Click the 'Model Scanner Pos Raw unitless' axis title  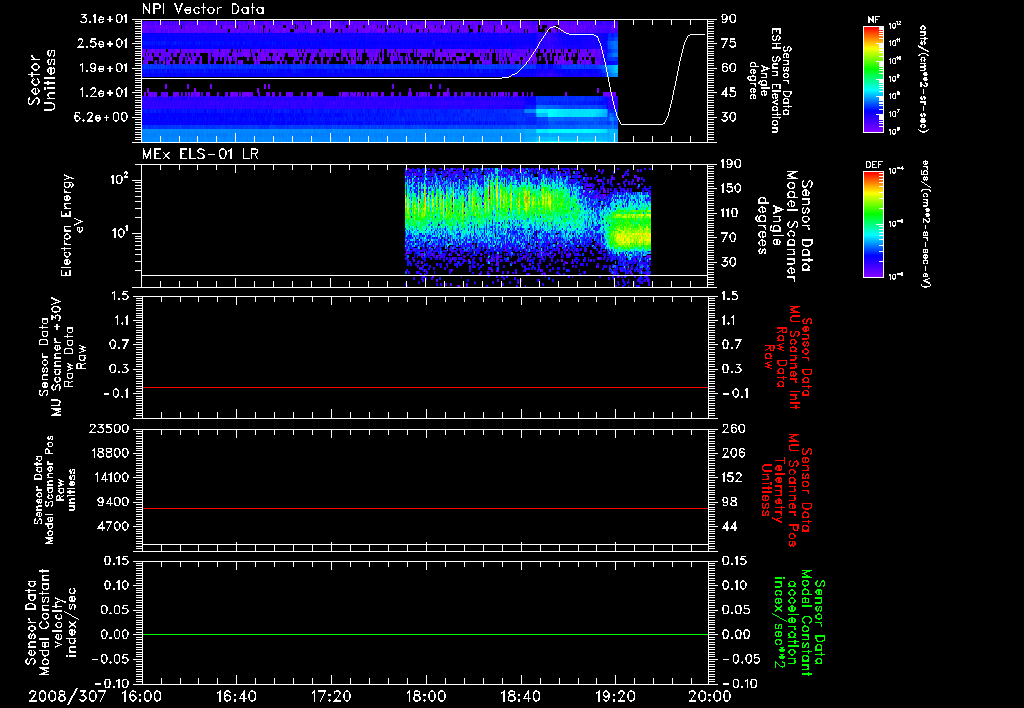coord(55,490)
